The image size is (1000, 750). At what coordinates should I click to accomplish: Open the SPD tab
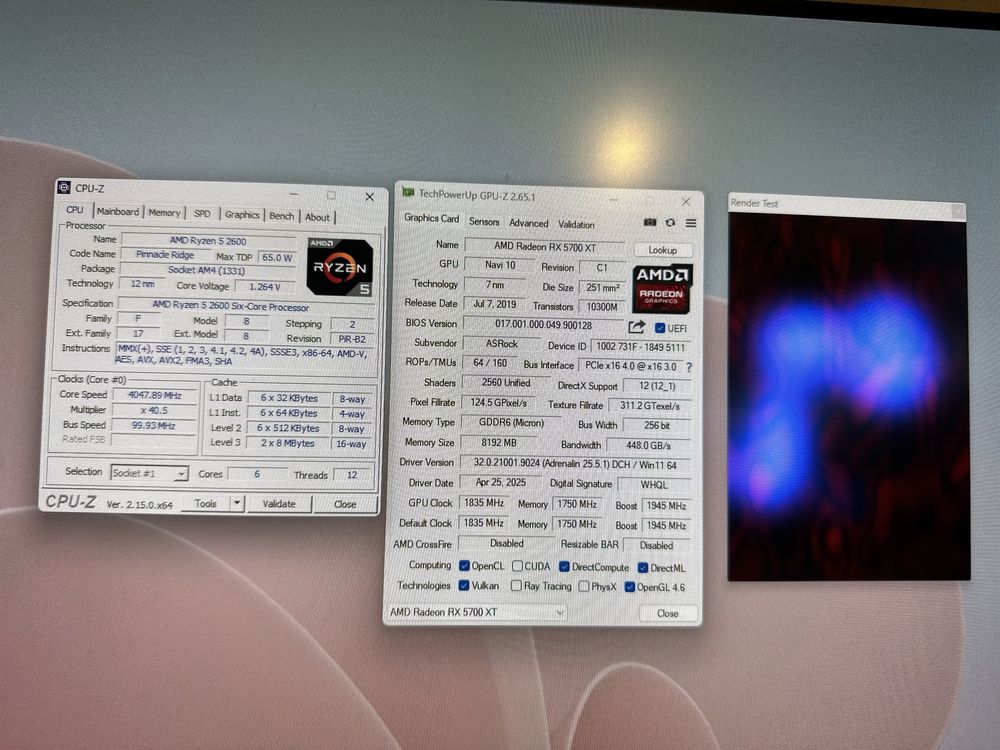[x=202, y=214]
